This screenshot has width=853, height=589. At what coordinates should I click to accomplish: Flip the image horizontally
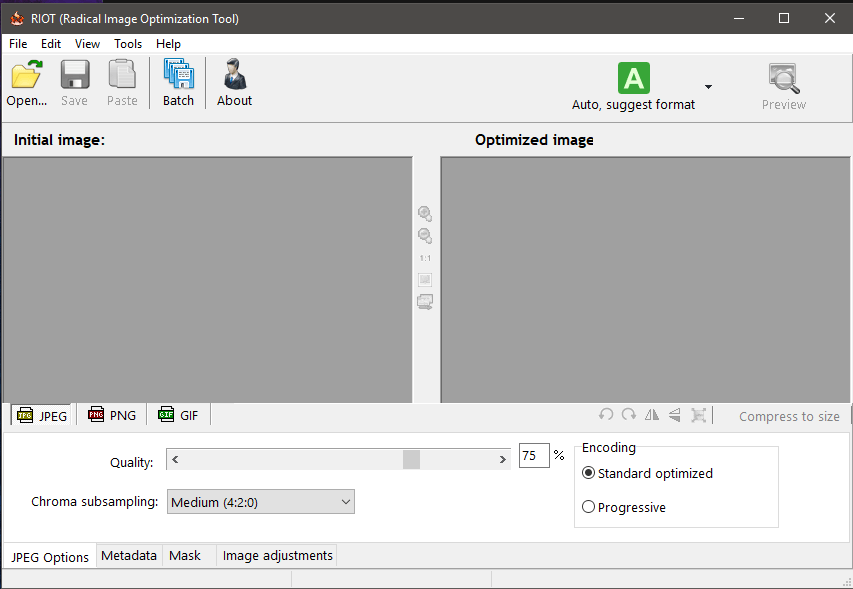pyautogui.click(x=651, y=414)
